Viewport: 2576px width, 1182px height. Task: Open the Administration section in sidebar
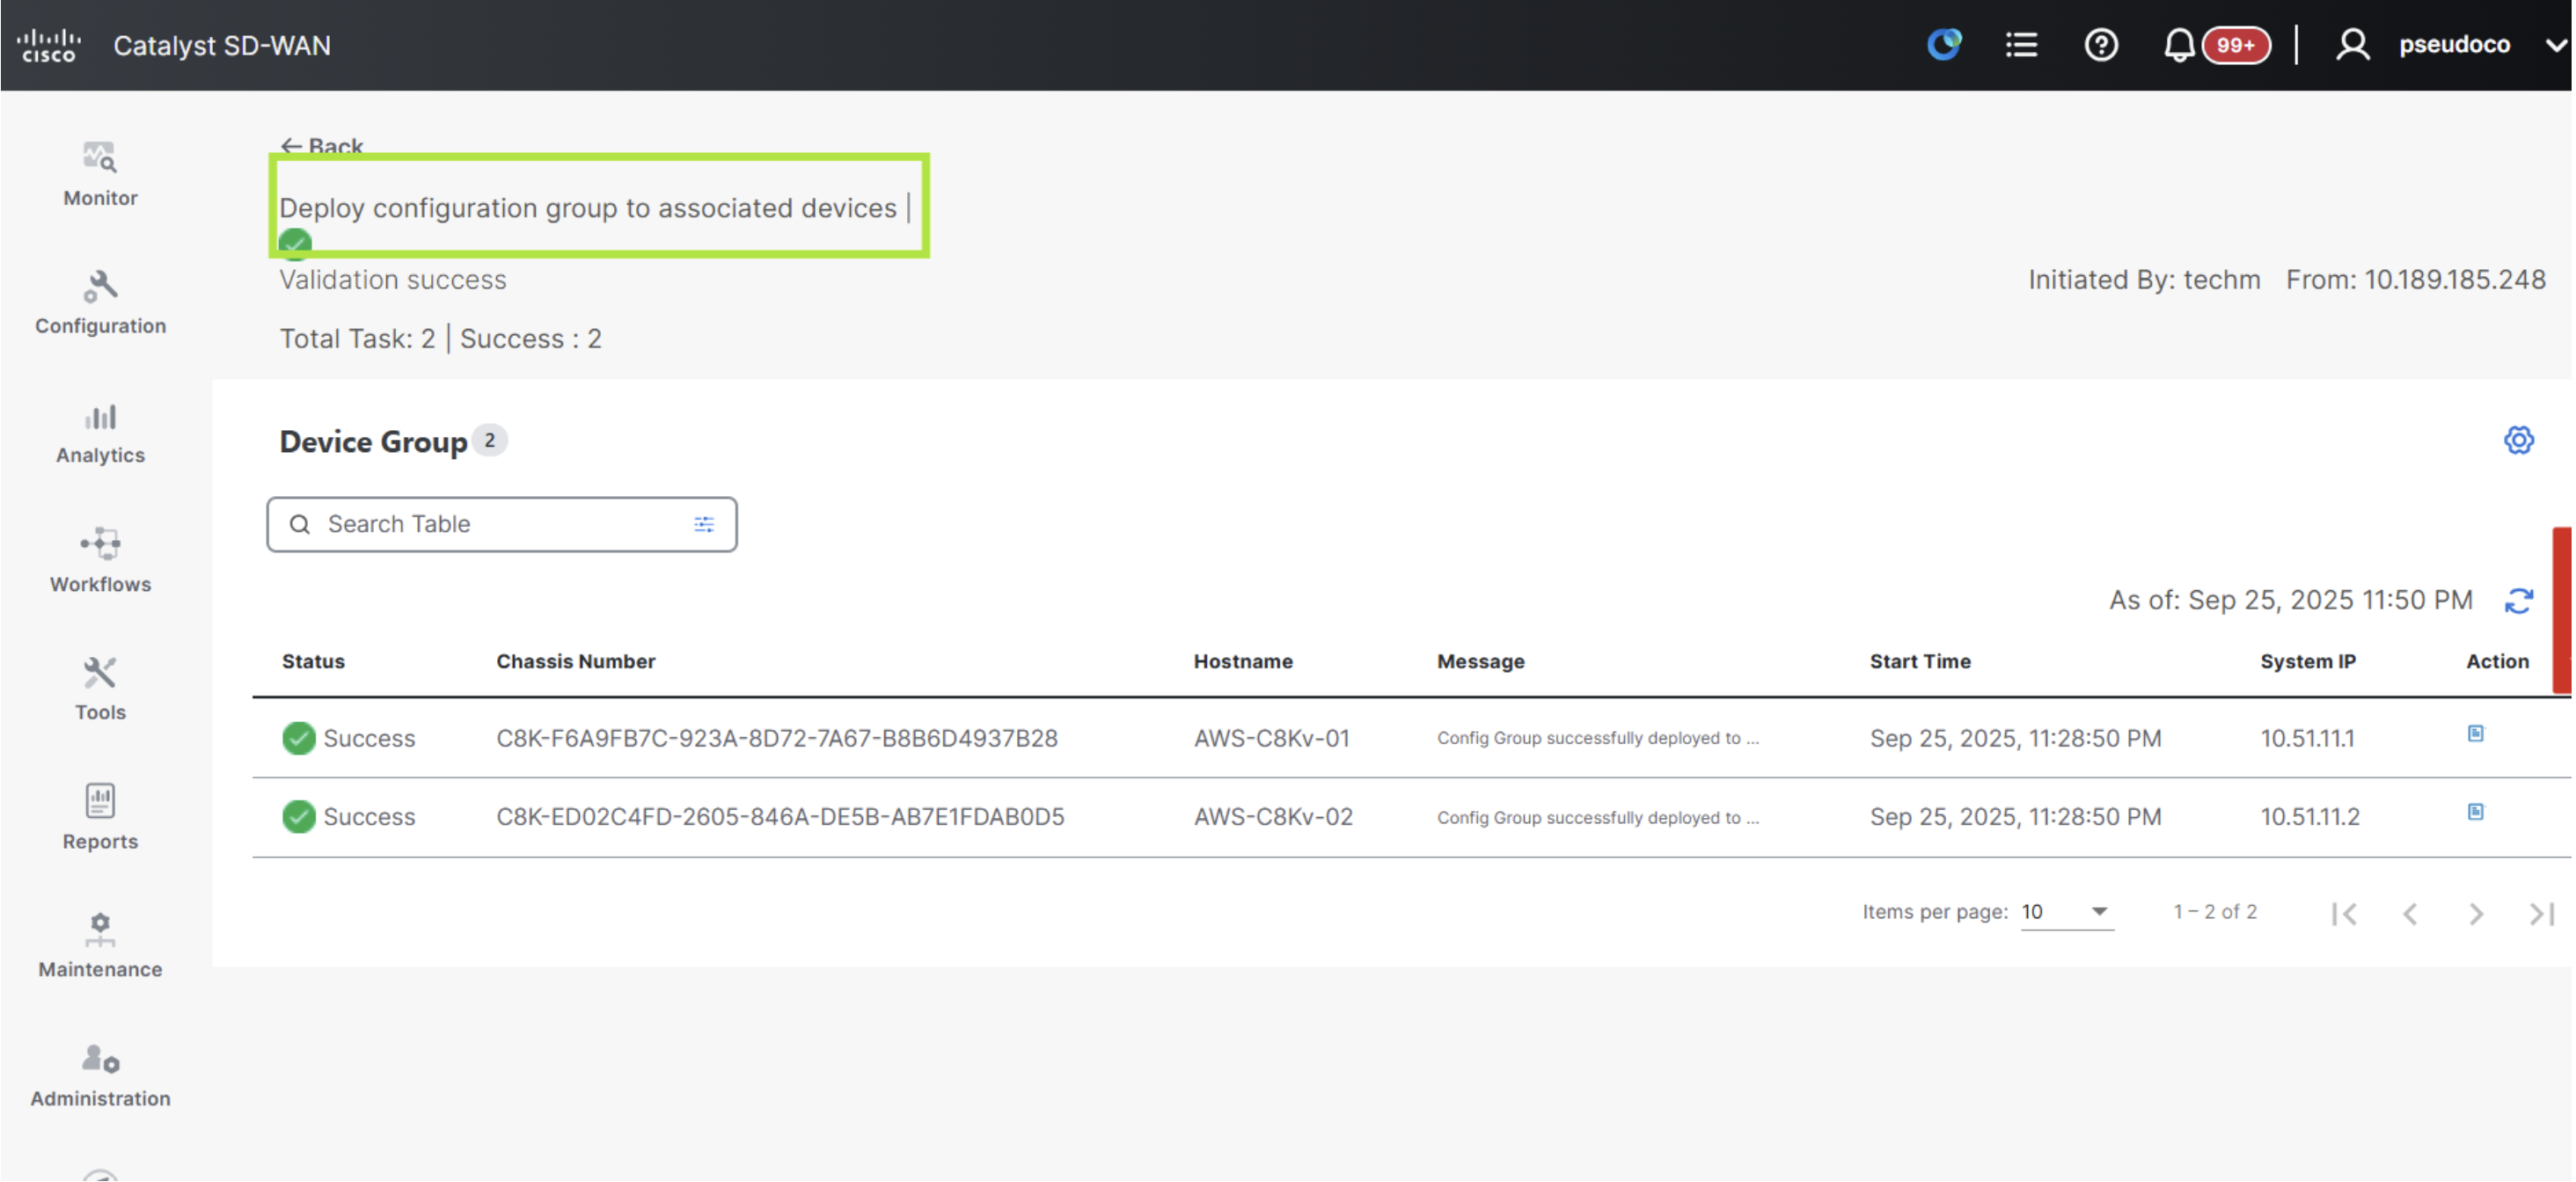[x=100, y=1076]
